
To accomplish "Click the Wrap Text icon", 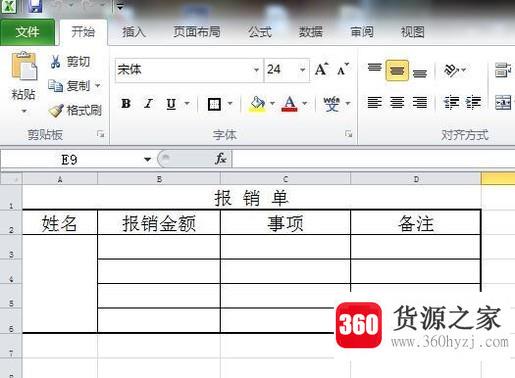I will 503,70.
